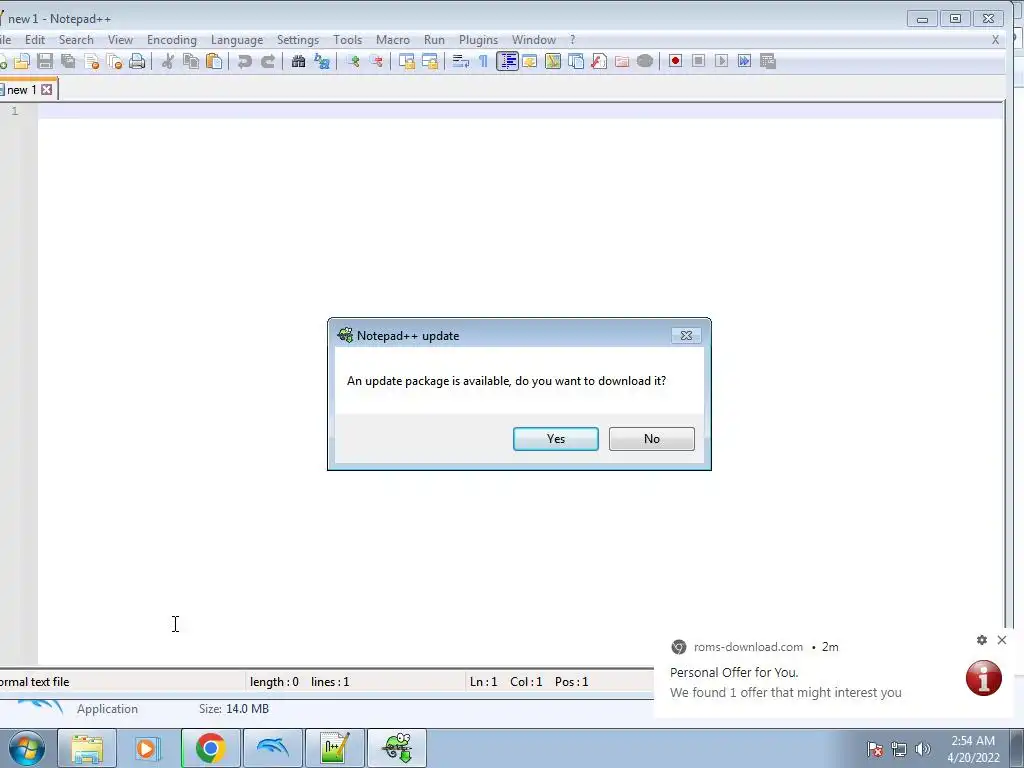Click the Undo arrow icon

pyautogui.click(x=245, y=61)
